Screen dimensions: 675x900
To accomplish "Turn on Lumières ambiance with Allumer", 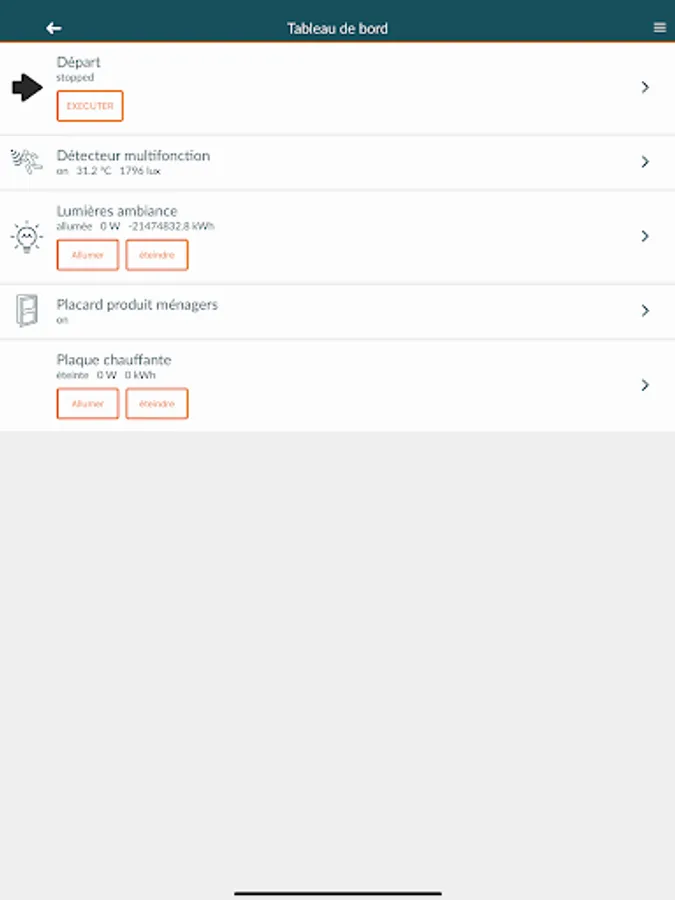I will pos(88,255).
